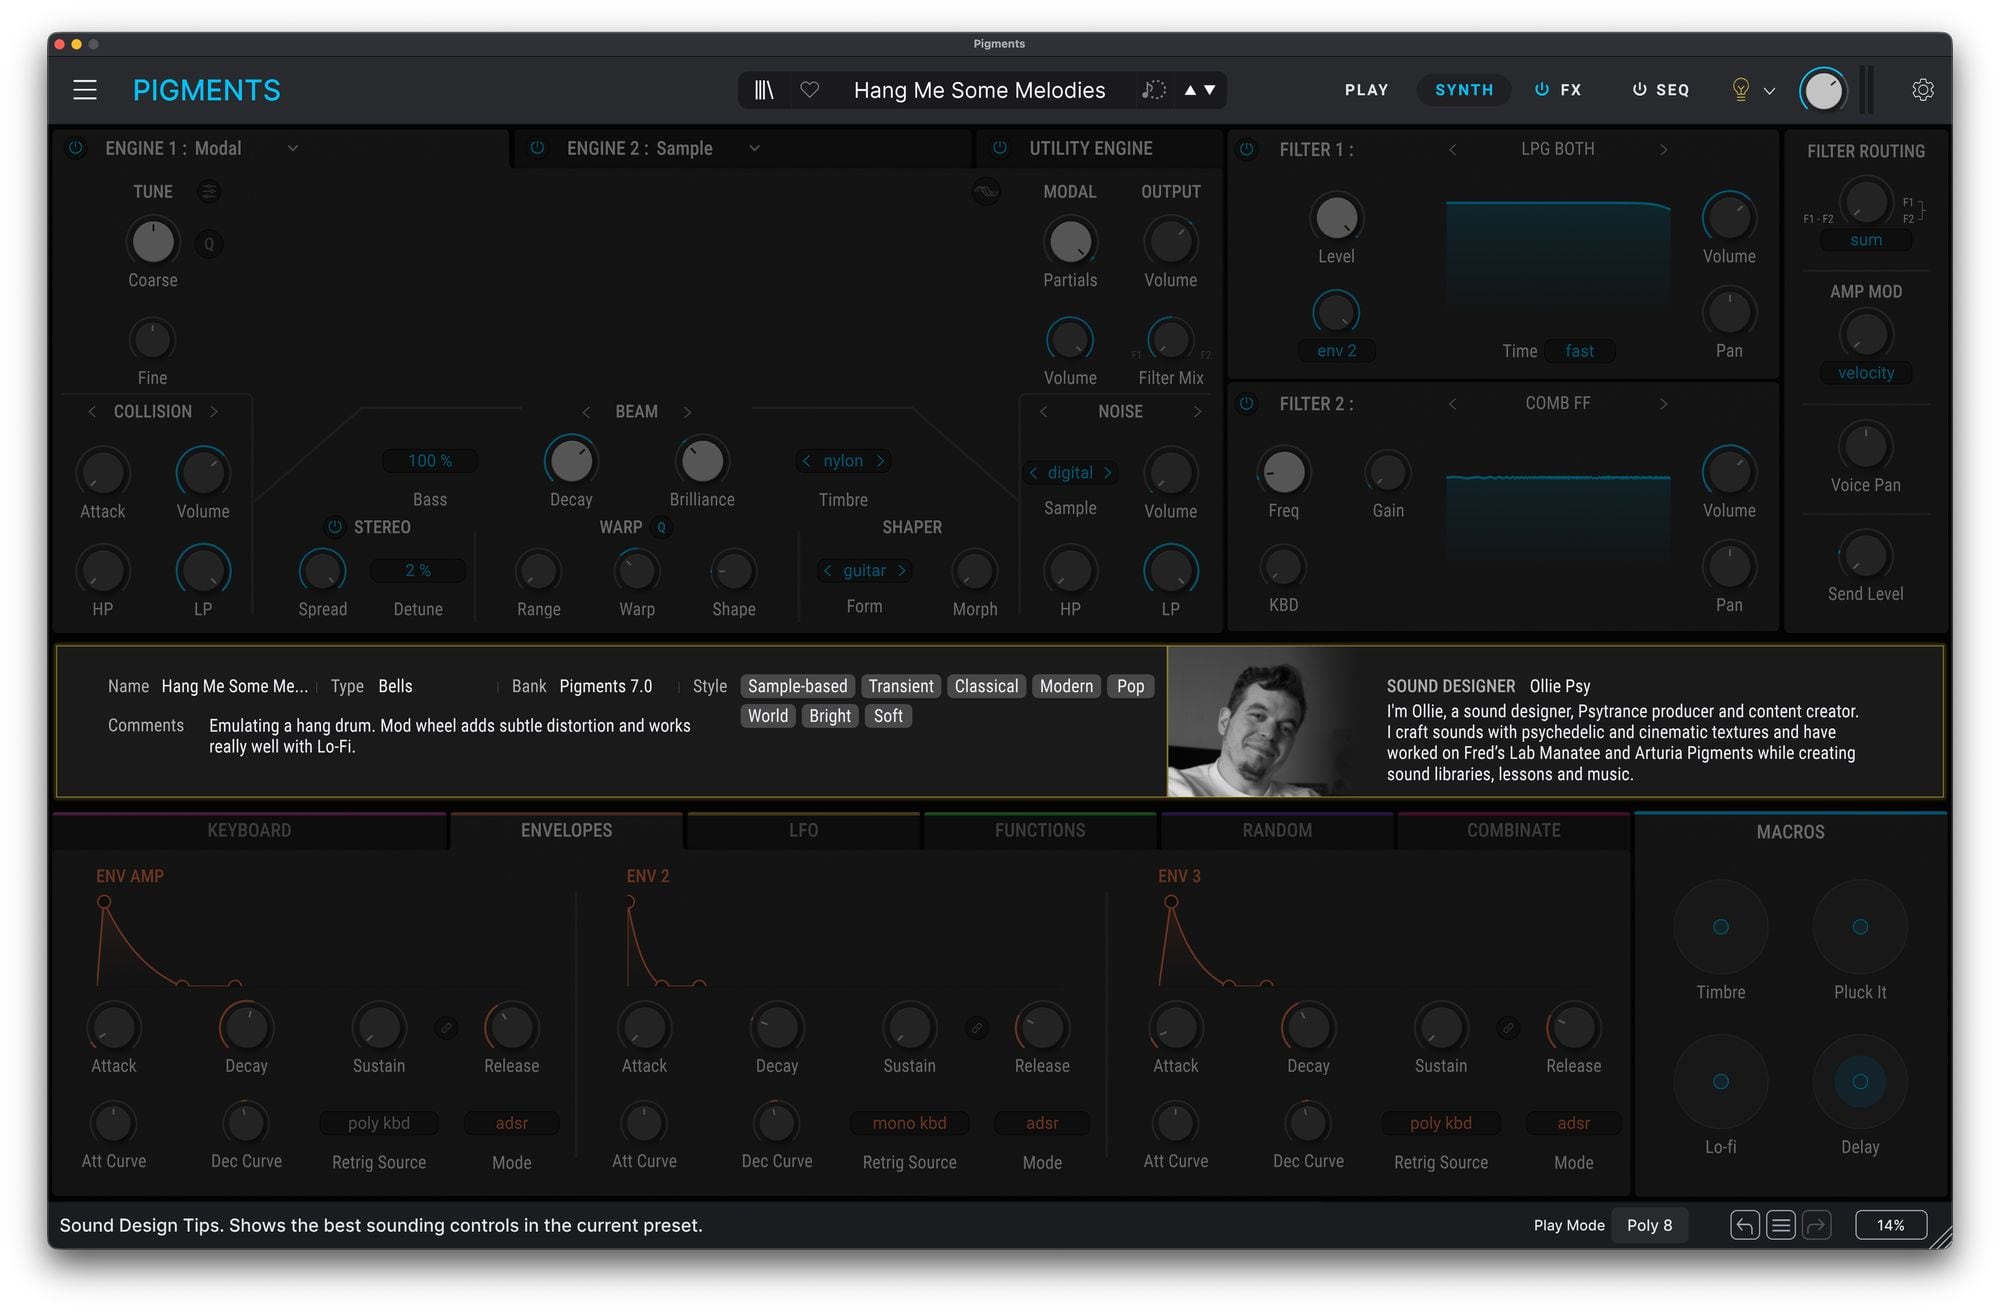Click the Bells type label
2000x1312 pixels.
pos(395,686)
